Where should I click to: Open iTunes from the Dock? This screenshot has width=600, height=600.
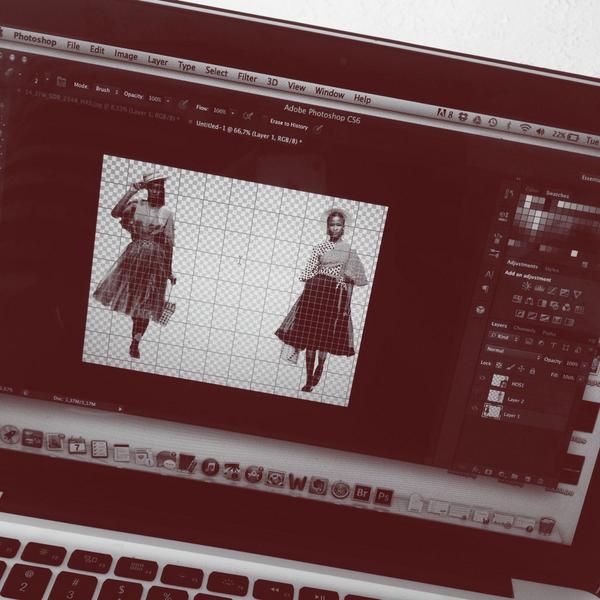[x=210, y=467]
